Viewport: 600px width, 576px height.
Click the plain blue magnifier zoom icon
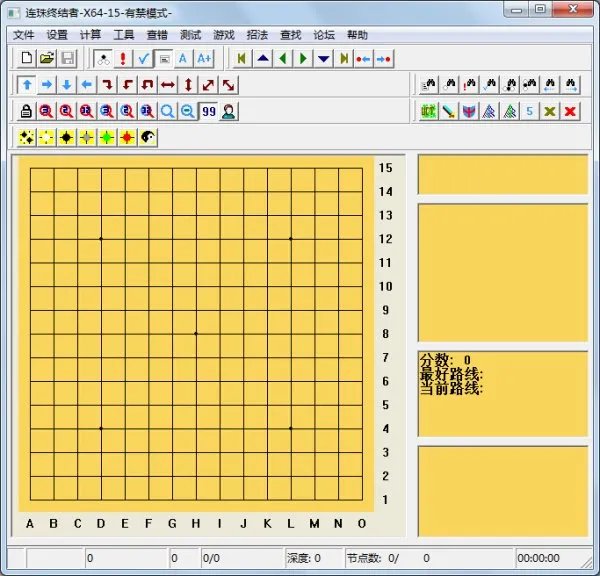[167, 111]
